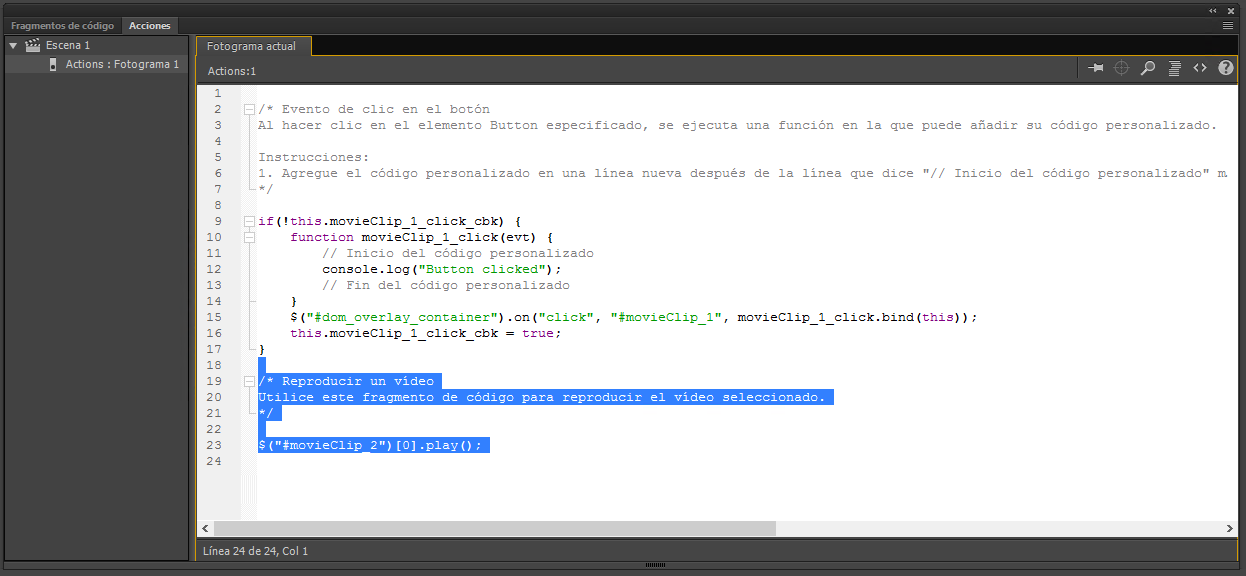Collapse the code block at line 9
This screenshot has width=1246, height=576.
[x=248, y=221]
